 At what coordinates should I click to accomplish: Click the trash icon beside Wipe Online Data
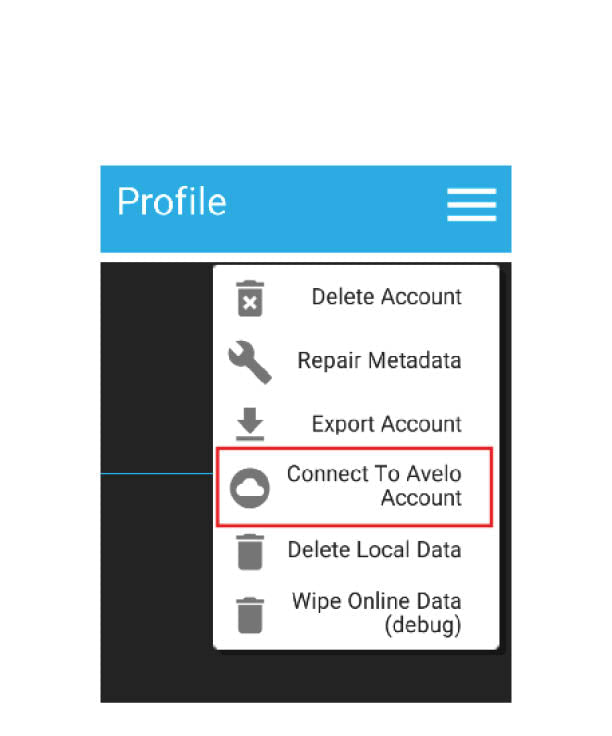click(x=250, y=615)
